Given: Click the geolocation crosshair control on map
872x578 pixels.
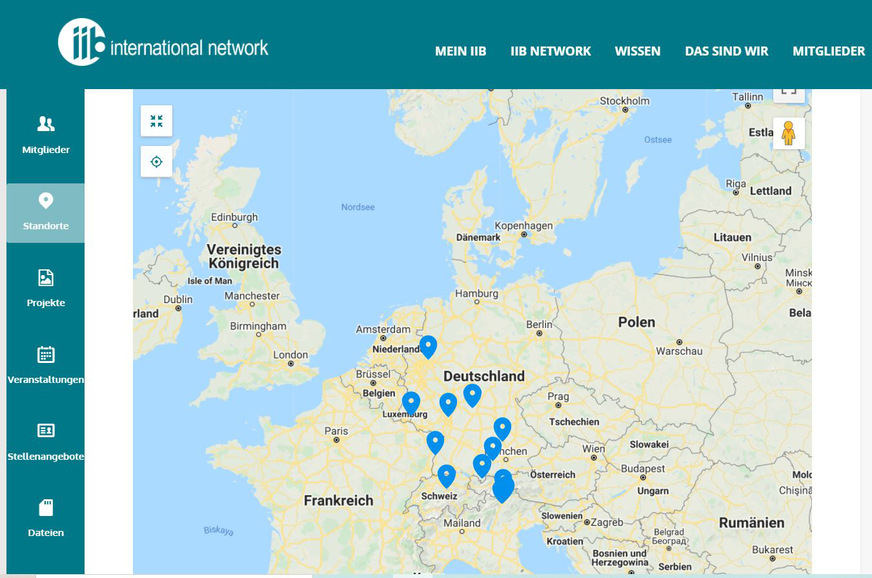Looking at the screenshot, I should (156, 160).
